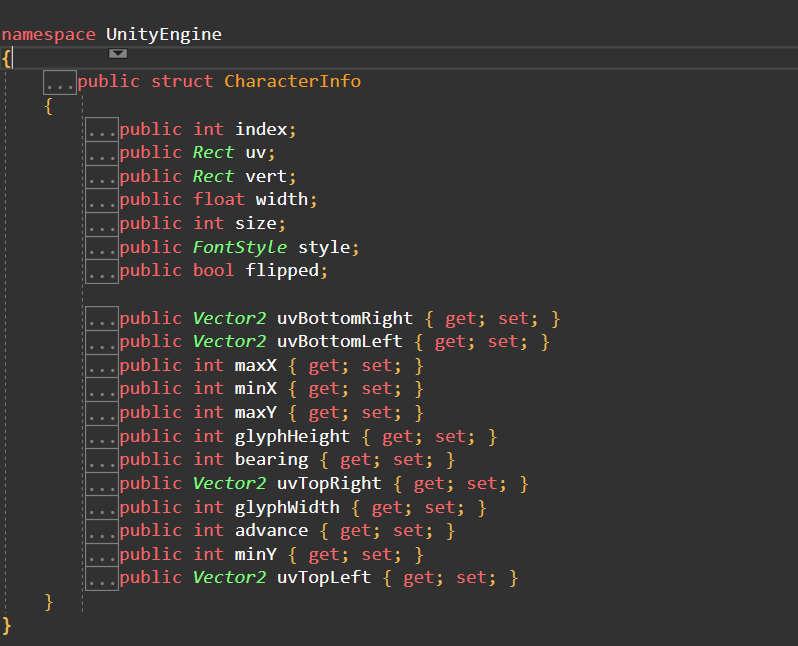Image resolution: width=798 pixels, height=646 pixels.
Task: Click the 'UnityEngine' namespace name
Action: [x=164, y=35]
